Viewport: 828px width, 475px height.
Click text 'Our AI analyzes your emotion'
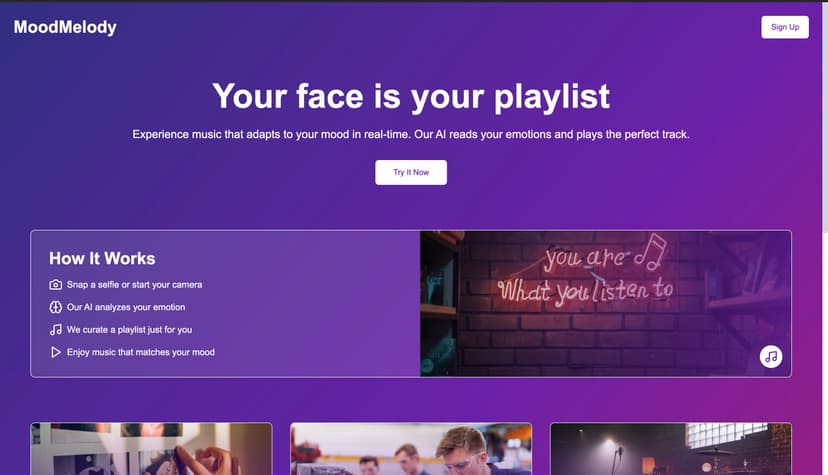coord(126,307)
